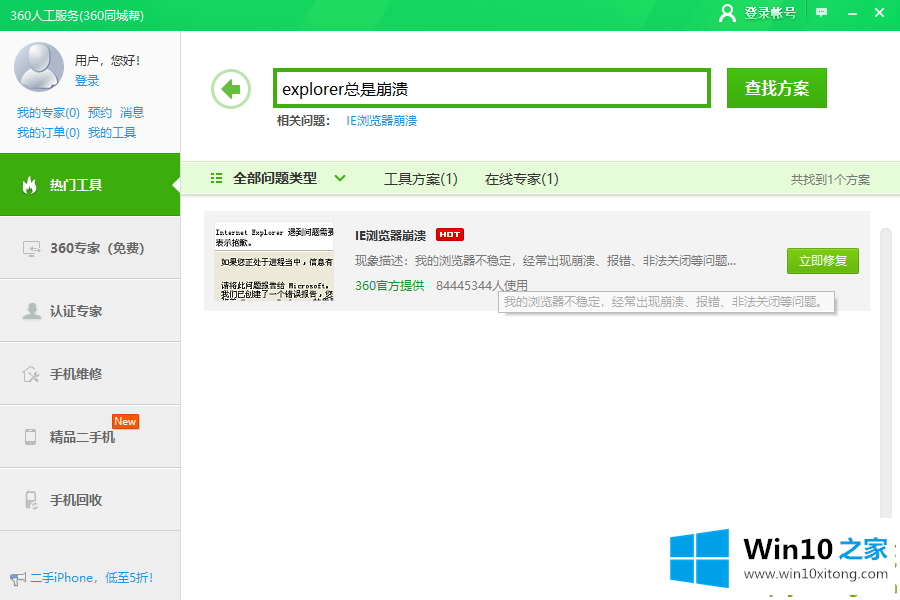Minimize the 360人工服务 window
This screenshot has height=600, width=900.
point(852,13)
